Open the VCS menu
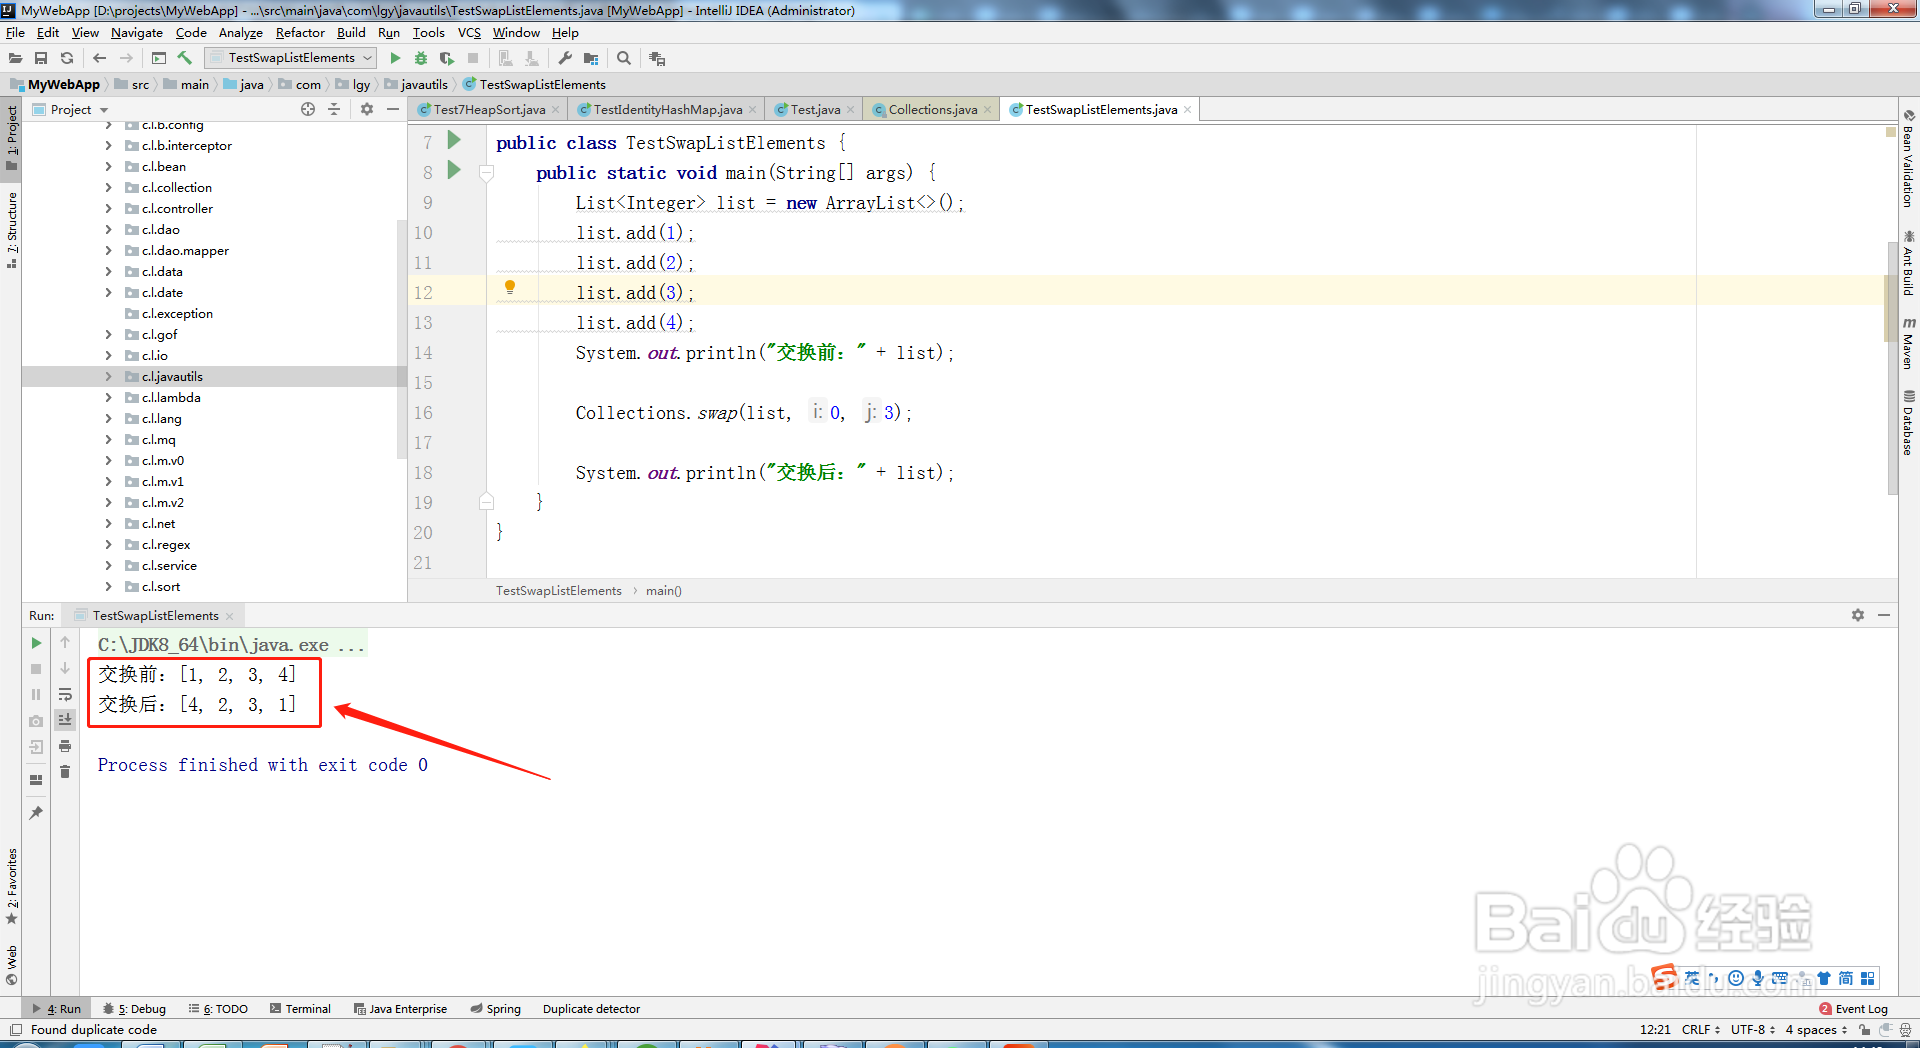Viewport: 1920px width, 1048px height. [469, 32]
